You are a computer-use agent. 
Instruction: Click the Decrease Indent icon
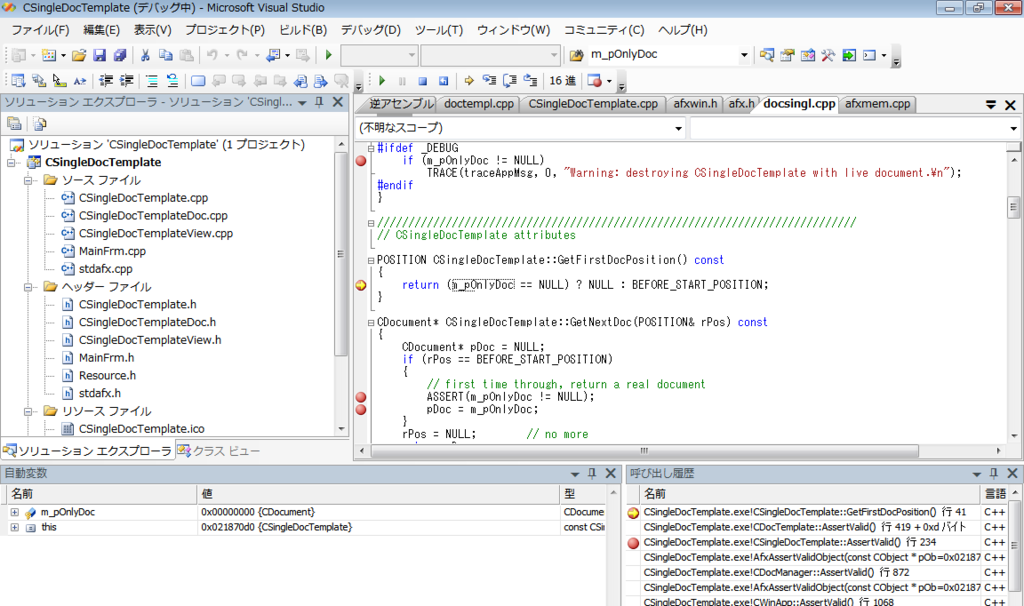coord(106,81)
